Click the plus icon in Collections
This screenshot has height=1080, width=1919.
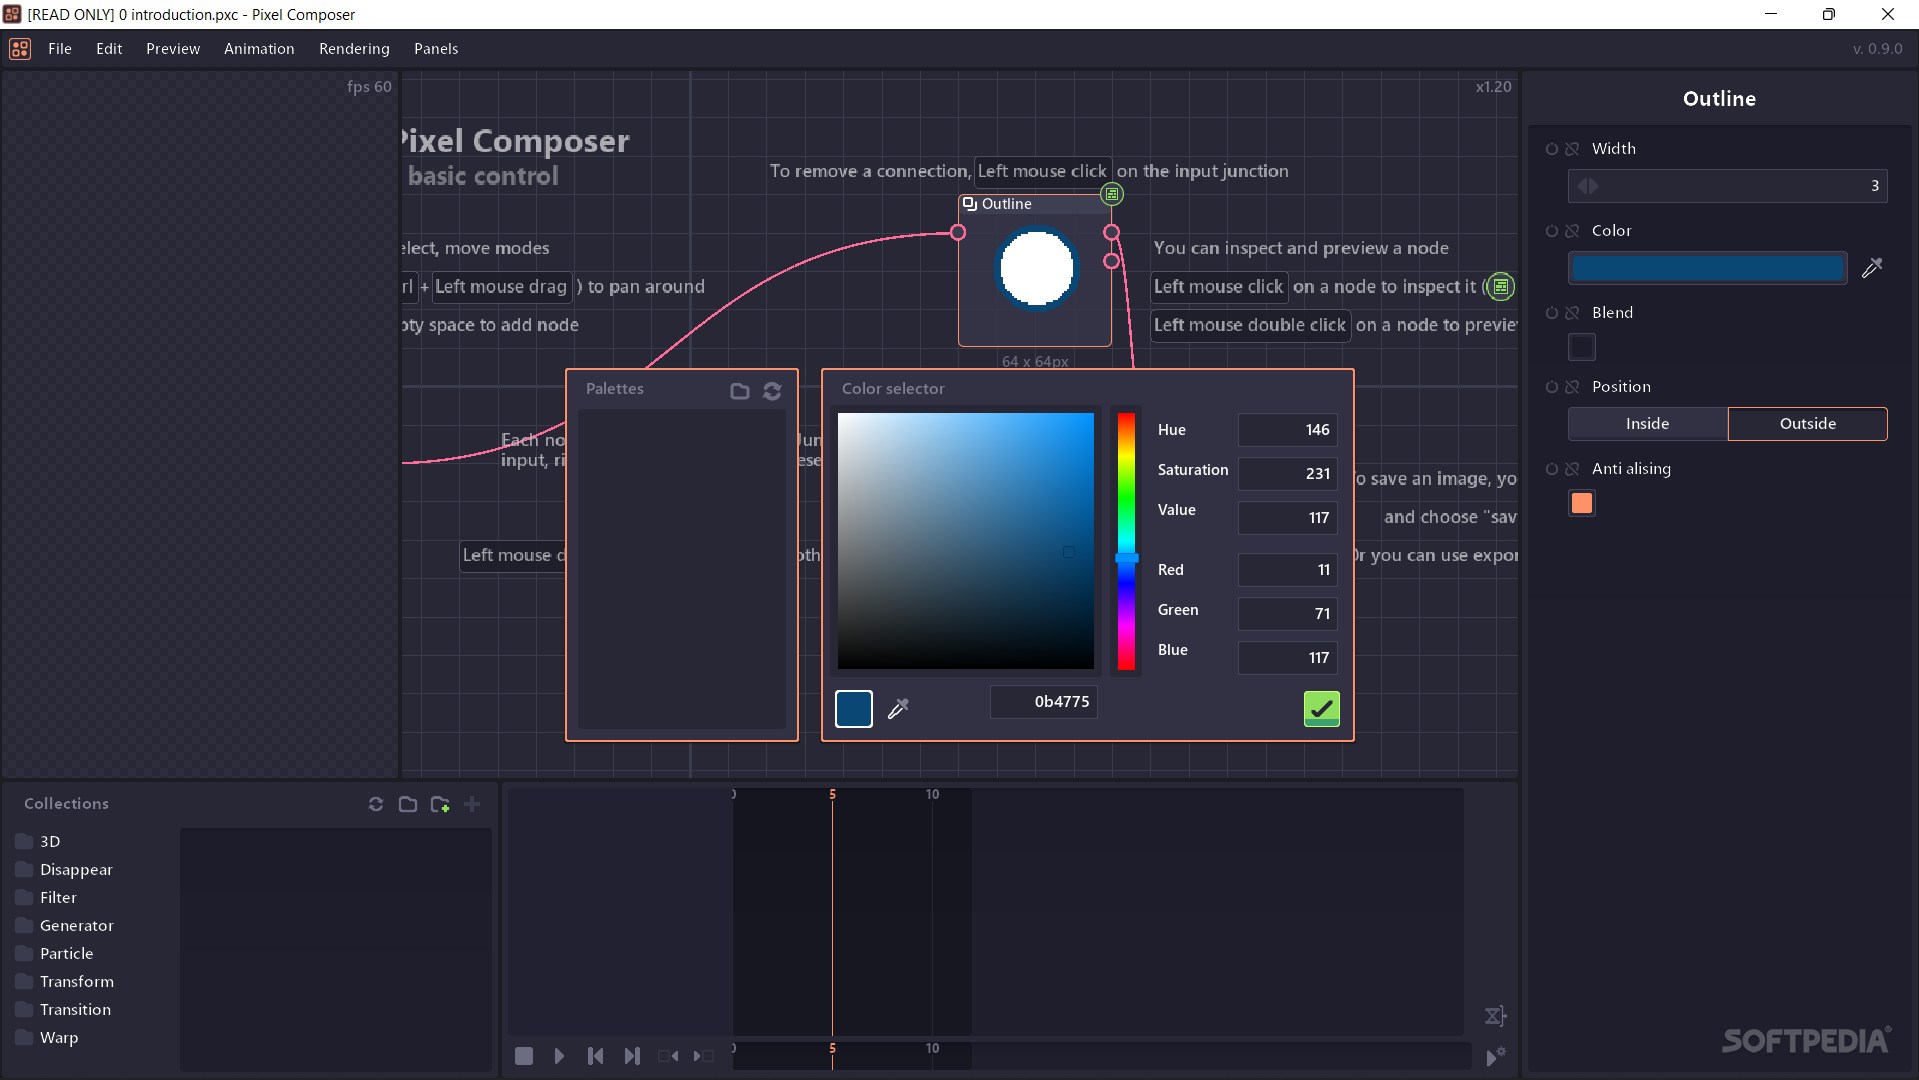[x=472, y=804]
